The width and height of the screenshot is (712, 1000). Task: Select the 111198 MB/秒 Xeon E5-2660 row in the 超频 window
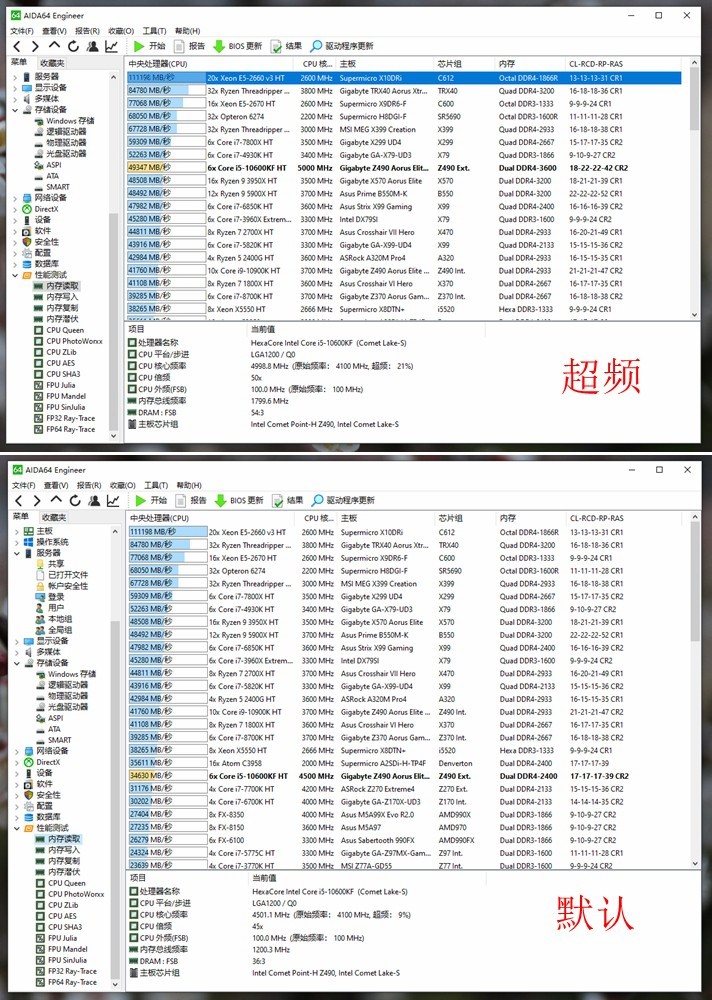403,78
